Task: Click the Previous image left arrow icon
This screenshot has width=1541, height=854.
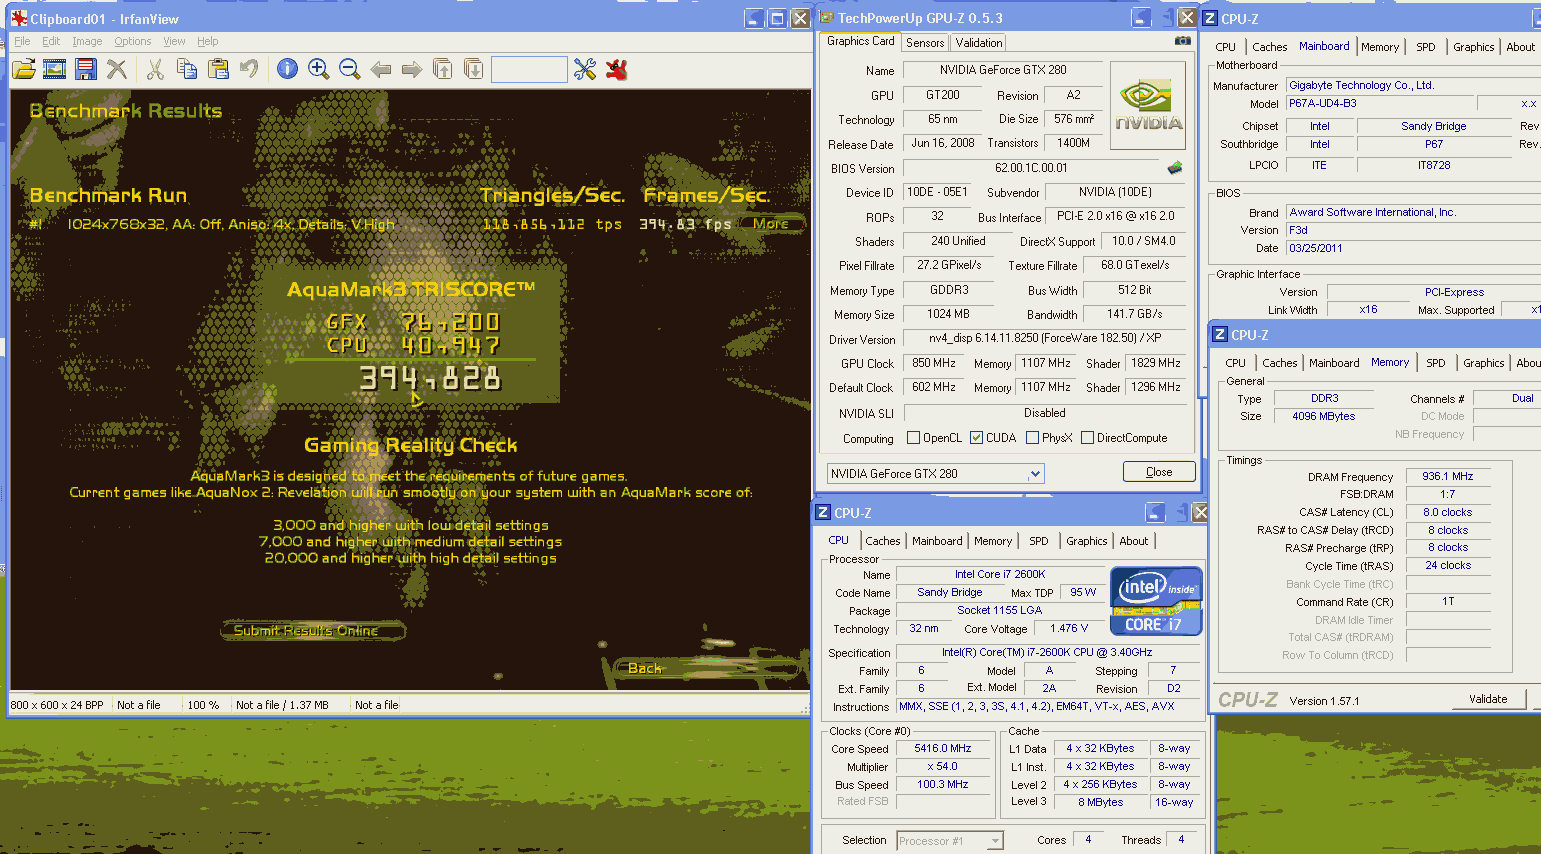Action: pyautogui.click(x=381, y=69)
